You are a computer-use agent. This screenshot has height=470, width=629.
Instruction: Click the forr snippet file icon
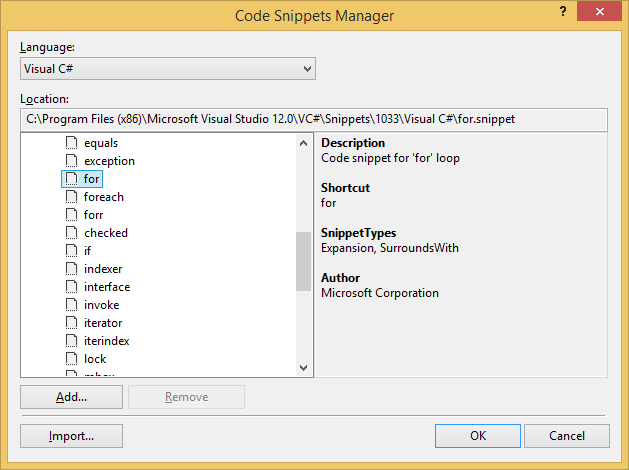(x=71, y=215)
